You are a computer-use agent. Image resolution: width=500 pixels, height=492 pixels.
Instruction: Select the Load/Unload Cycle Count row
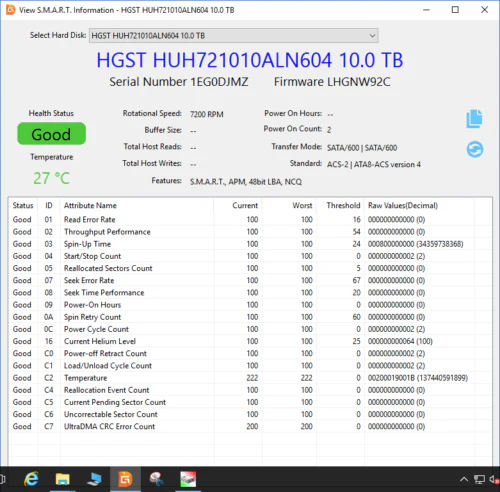(250, 366)
